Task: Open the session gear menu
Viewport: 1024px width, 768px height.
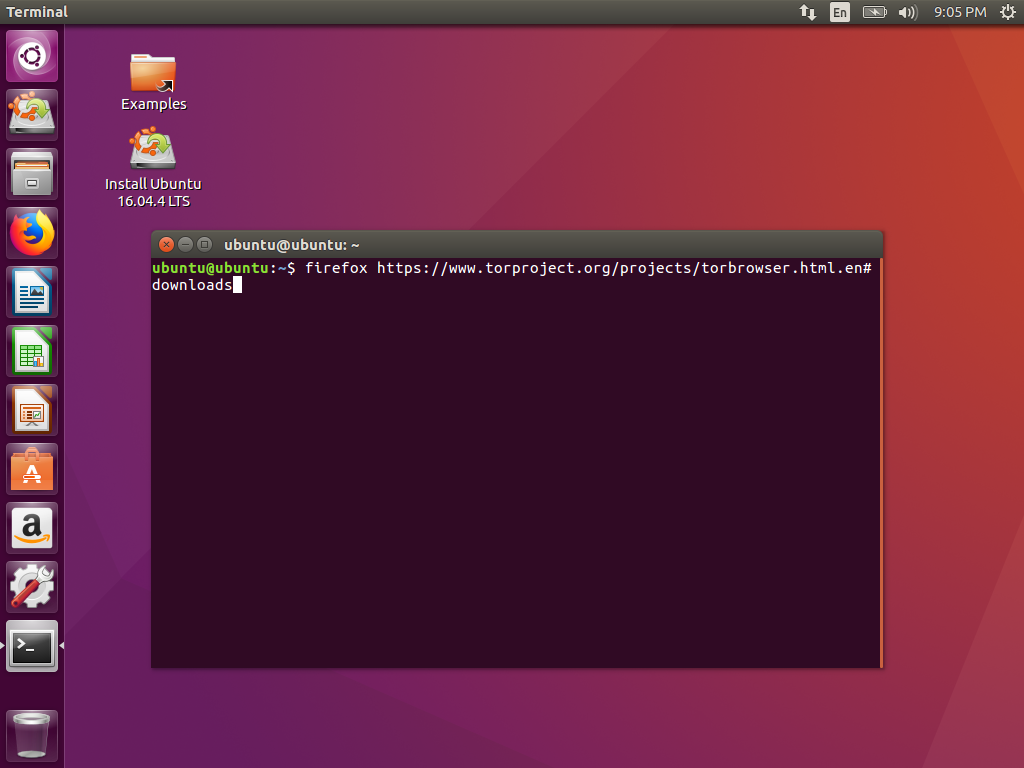Action: [x=1008, y=12]
